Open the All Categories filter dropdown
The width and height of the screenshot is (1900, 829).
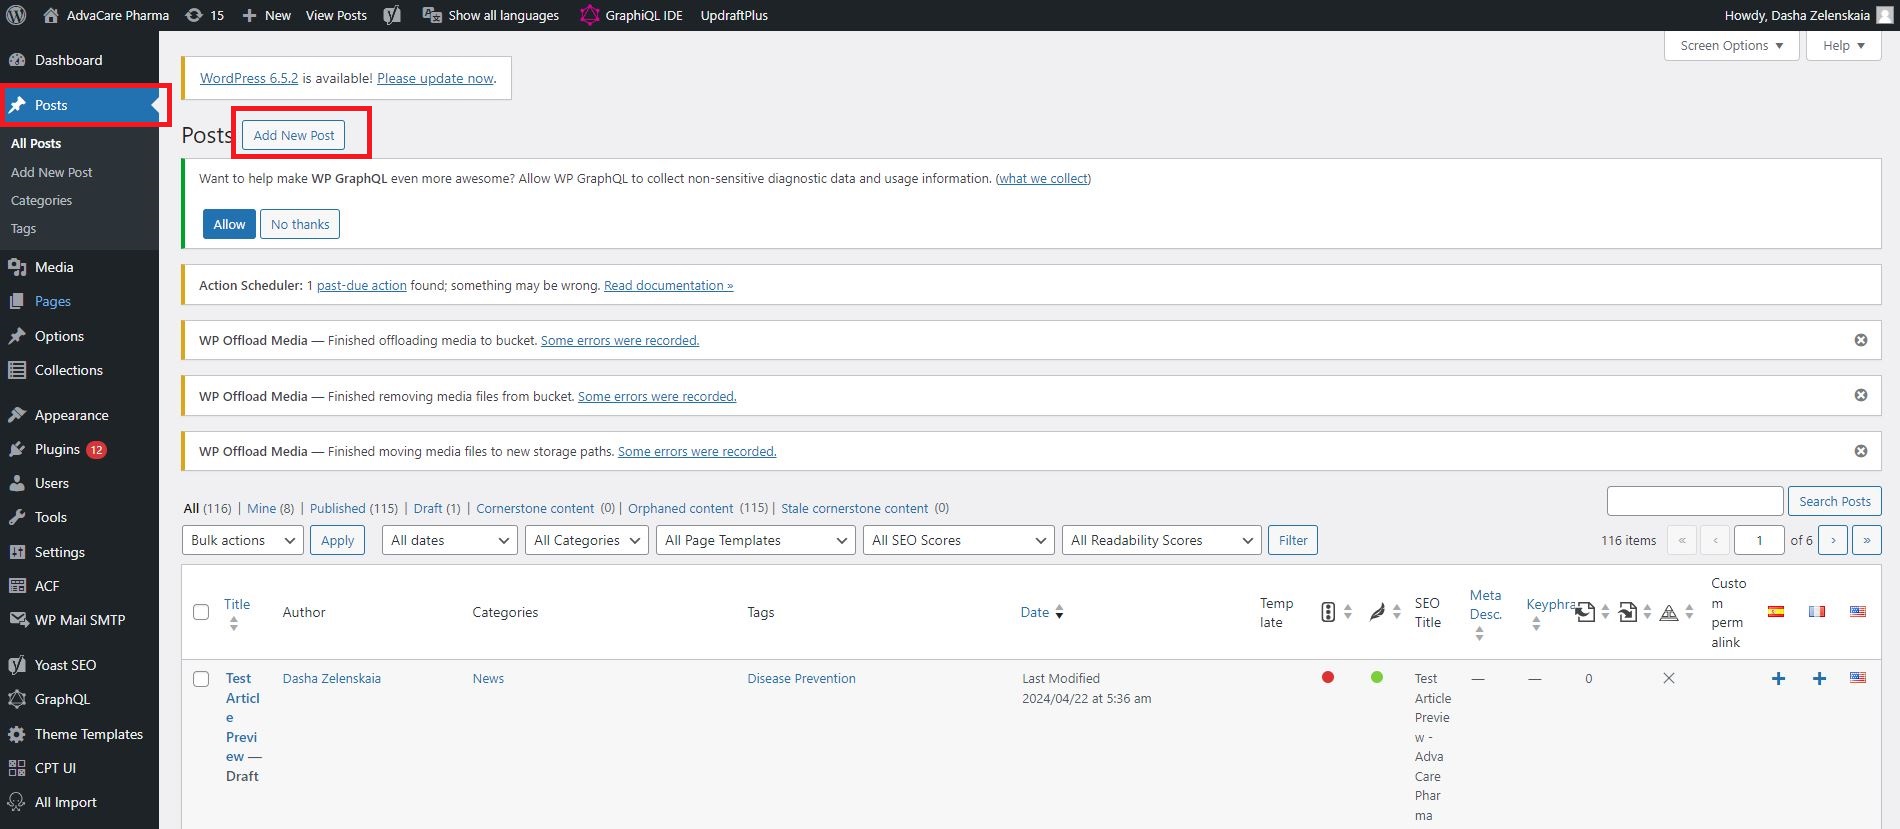click(587, 540)
